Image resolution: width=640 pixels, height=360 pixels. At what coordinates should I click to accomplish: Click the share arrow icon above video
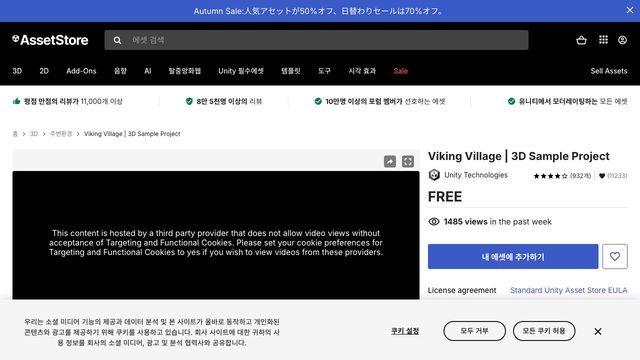tap(390, 161)
